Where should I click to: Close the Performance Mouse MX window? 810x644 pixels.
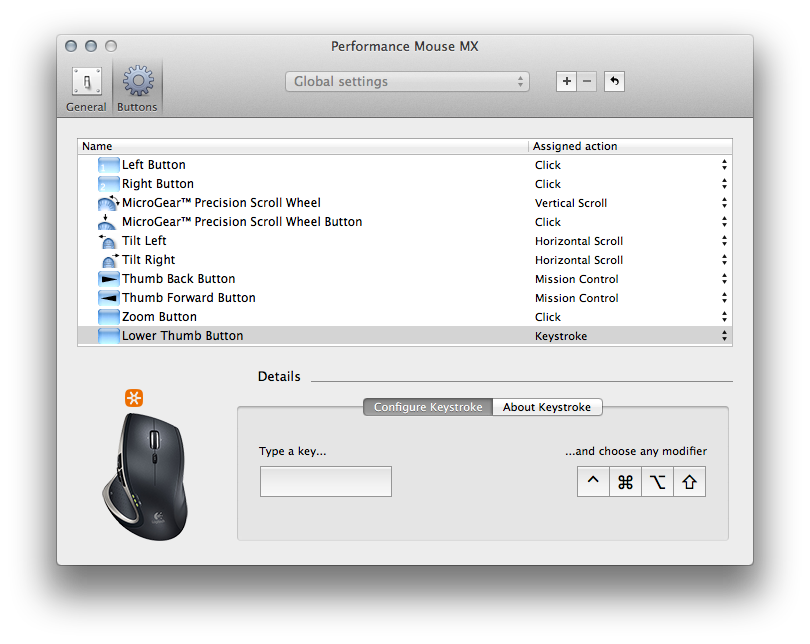click(71, 46)
